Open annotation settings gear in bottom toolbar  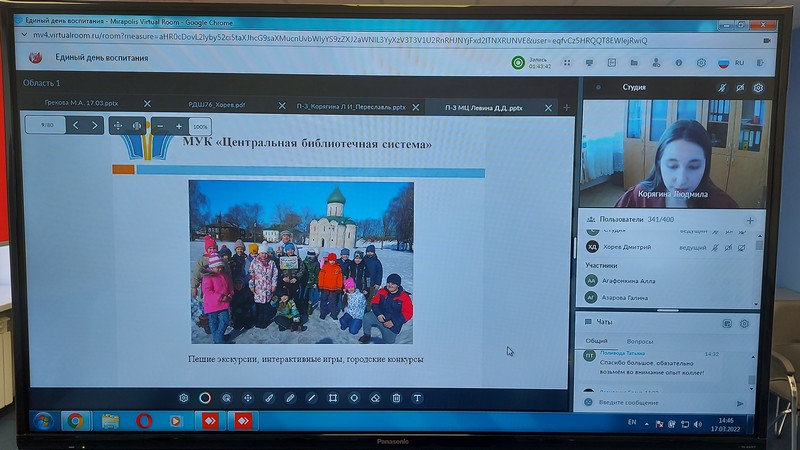coord(184,398)
